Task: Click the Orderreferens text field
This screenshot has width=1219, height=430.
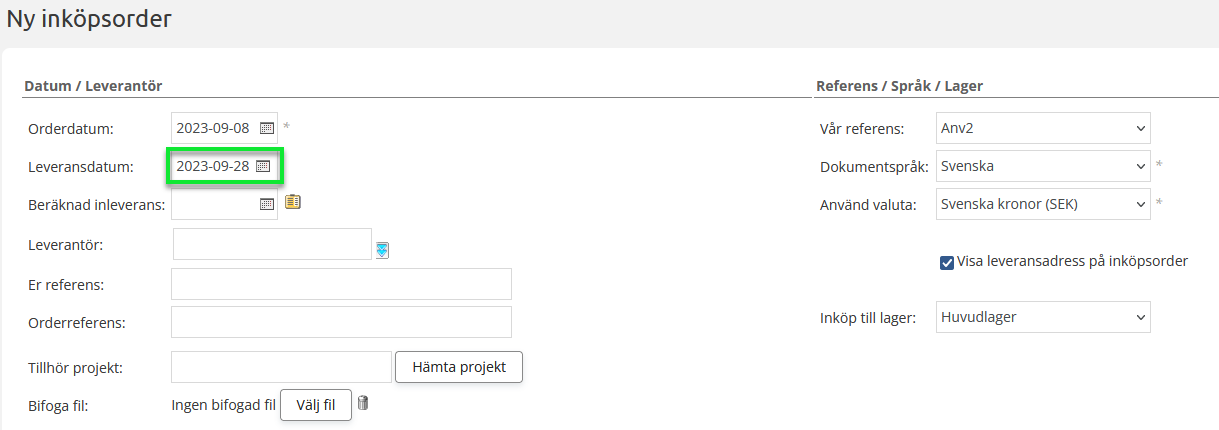Action: tap(341, 322)
